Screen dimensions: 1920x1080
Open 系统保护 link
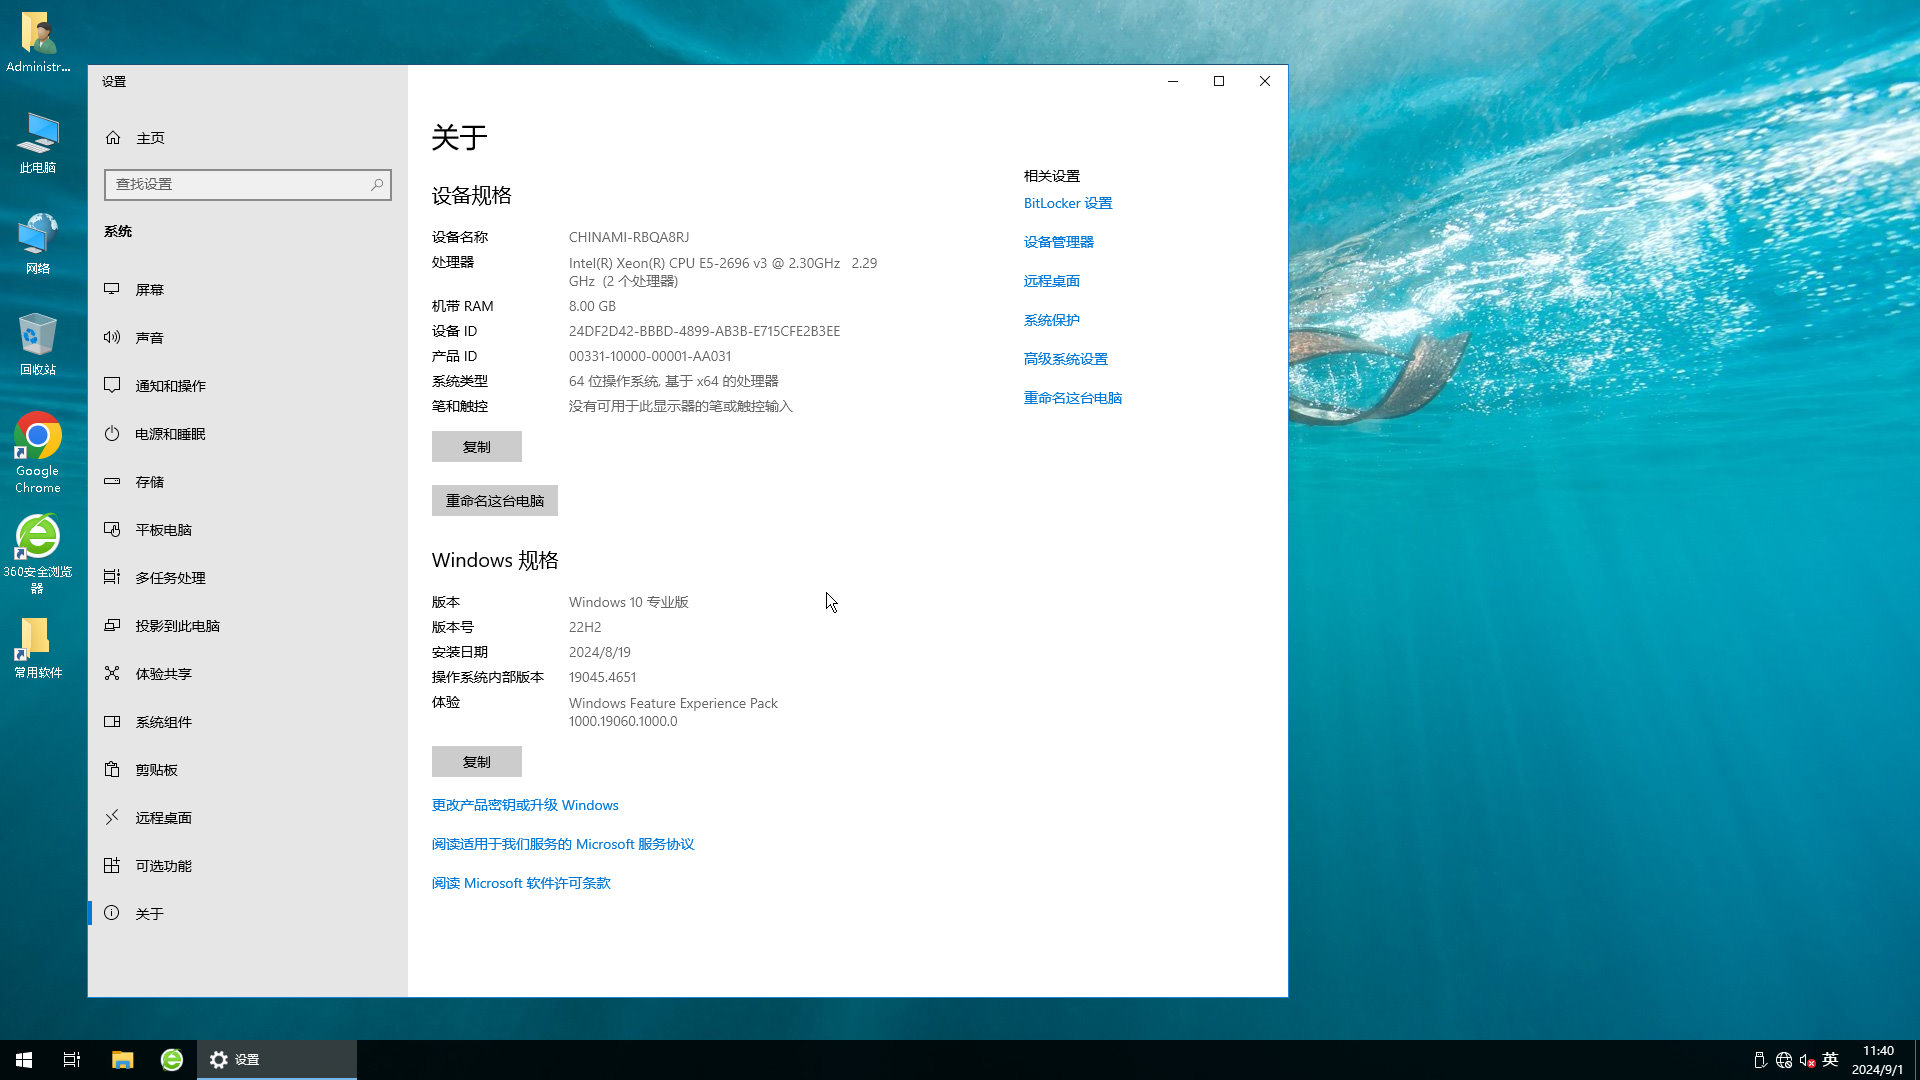click(1052, 320)
